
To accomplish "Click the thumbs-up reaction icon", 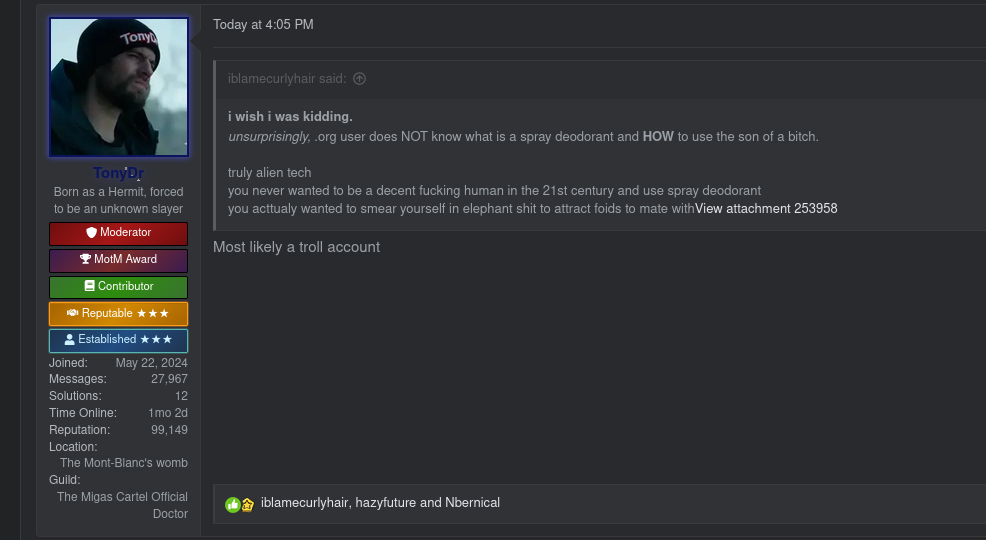I will pyautogui.click(x=232, y=504).
